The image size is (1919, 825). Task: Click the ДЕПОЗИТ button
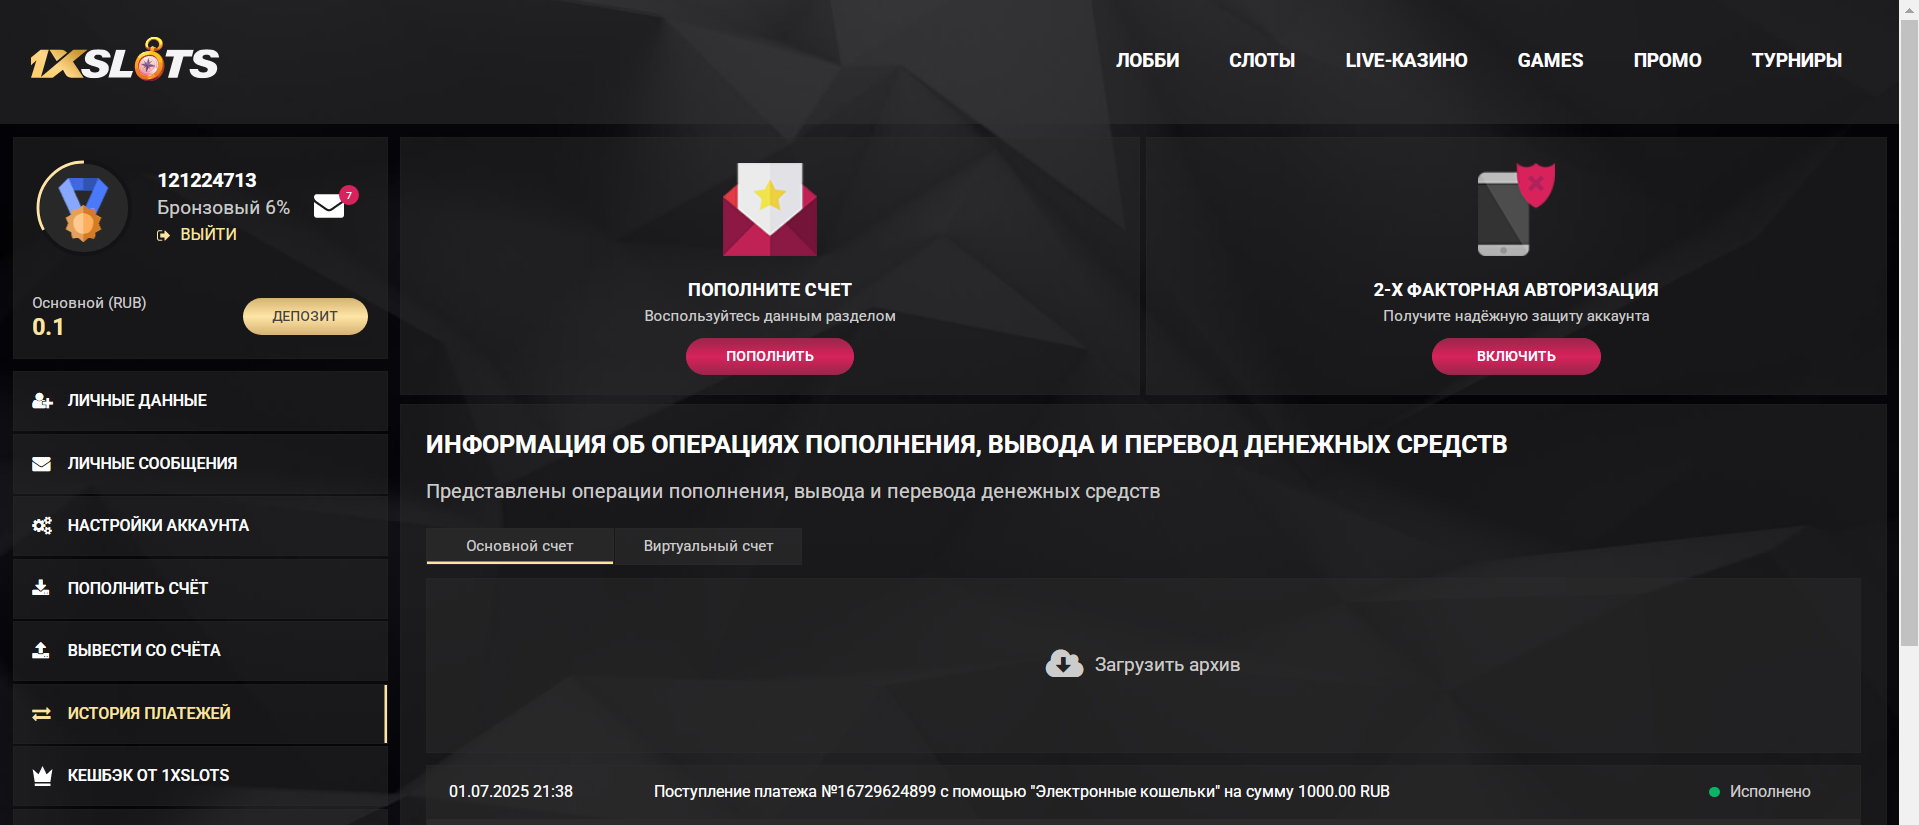coord(305,316)
